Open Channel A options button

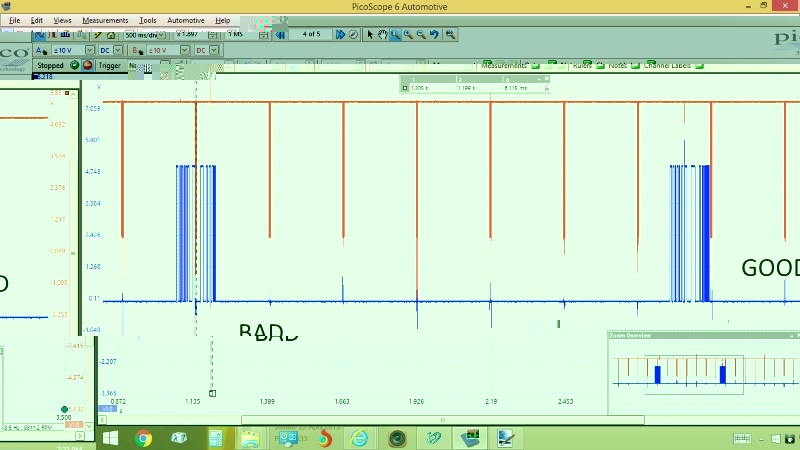coord(41,50)
